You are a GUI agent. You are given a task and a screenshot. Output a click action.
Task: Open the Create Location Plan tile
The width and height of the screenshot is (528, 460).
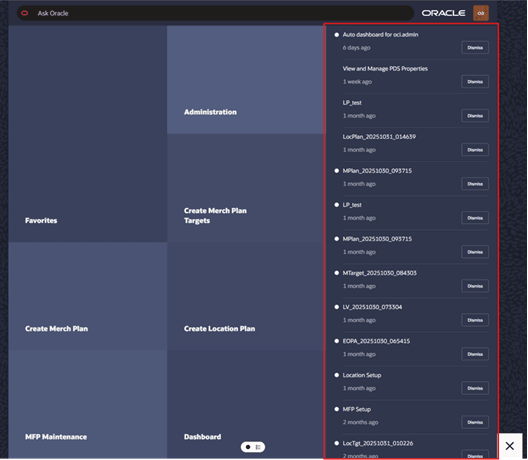point(245,296)
